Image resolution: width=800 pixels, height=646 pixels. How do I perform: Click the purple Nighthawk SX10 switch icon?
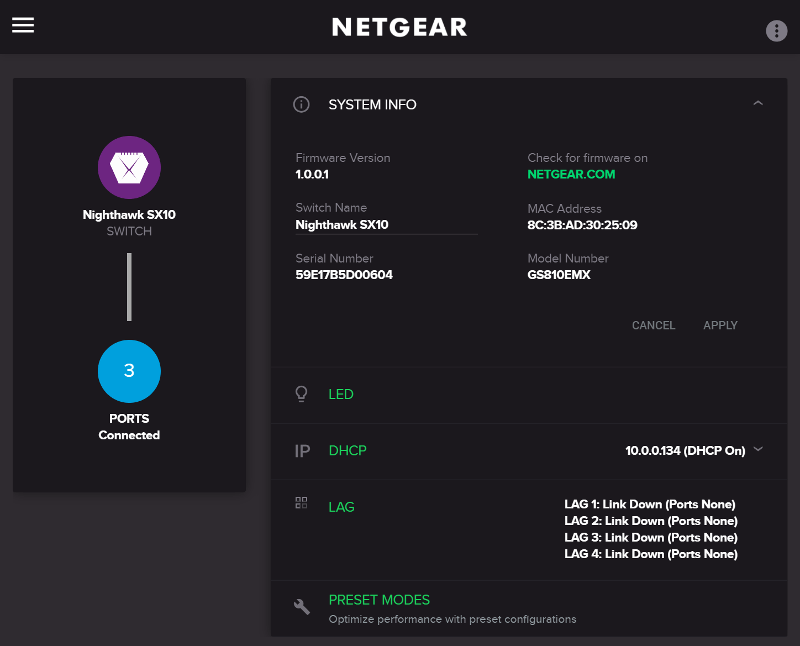tap(129, 167)
